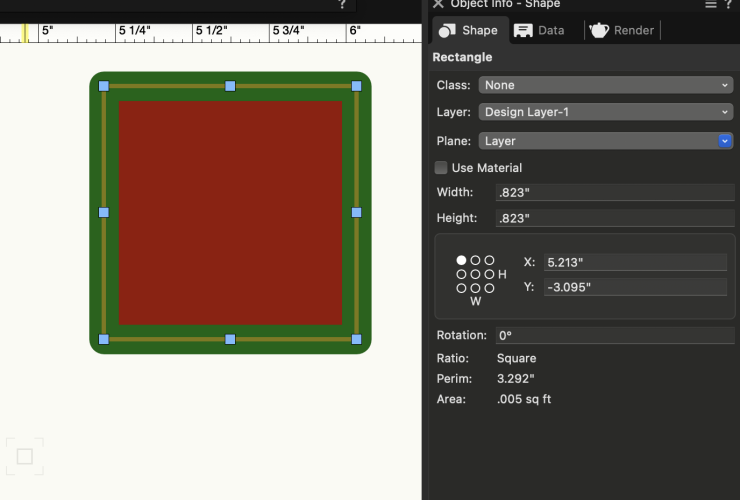Select center anchor point radio button
The width and height of the screenshot is (740, 500).
pos(475,274)
